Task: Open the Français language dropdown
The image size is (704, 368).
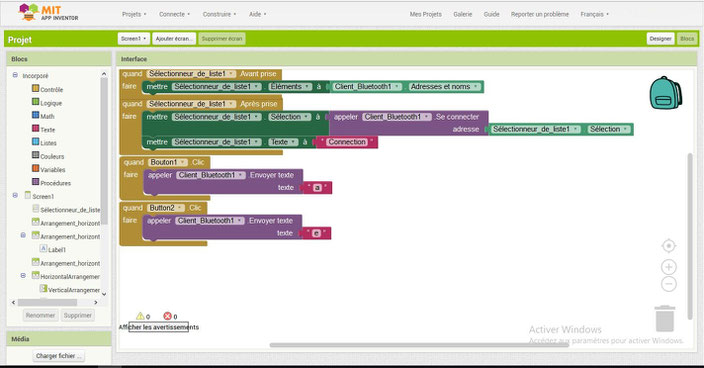Action: click(594, 14)
